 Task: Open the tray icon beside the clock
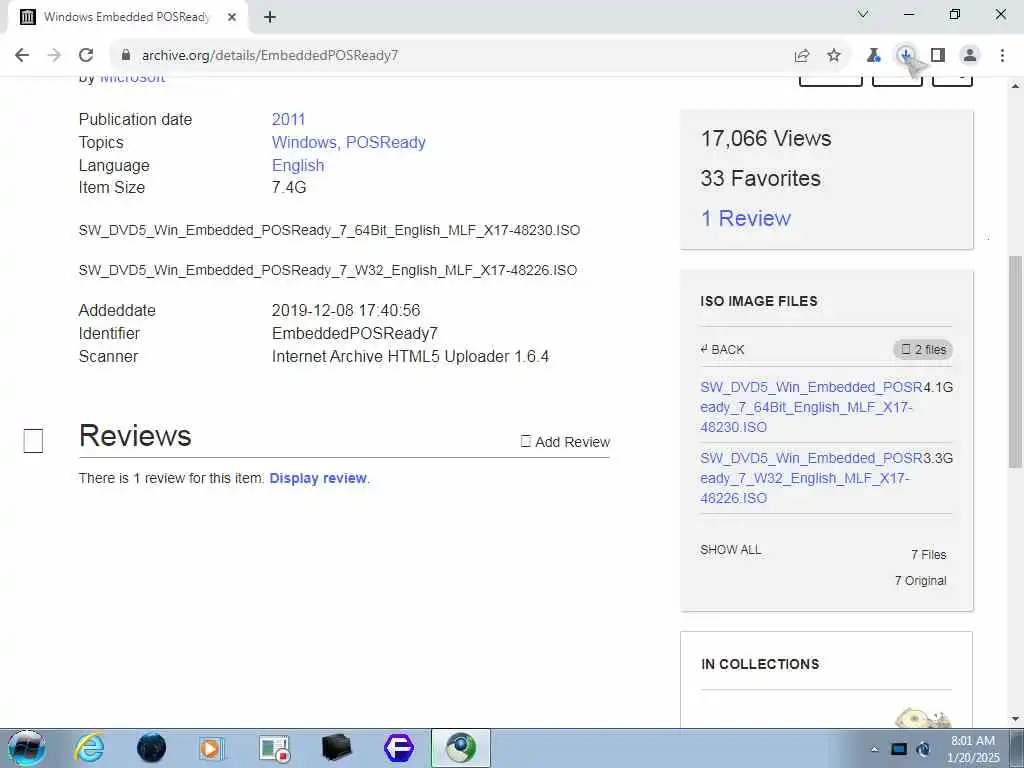pyautogui.click(x=923, y=749)
